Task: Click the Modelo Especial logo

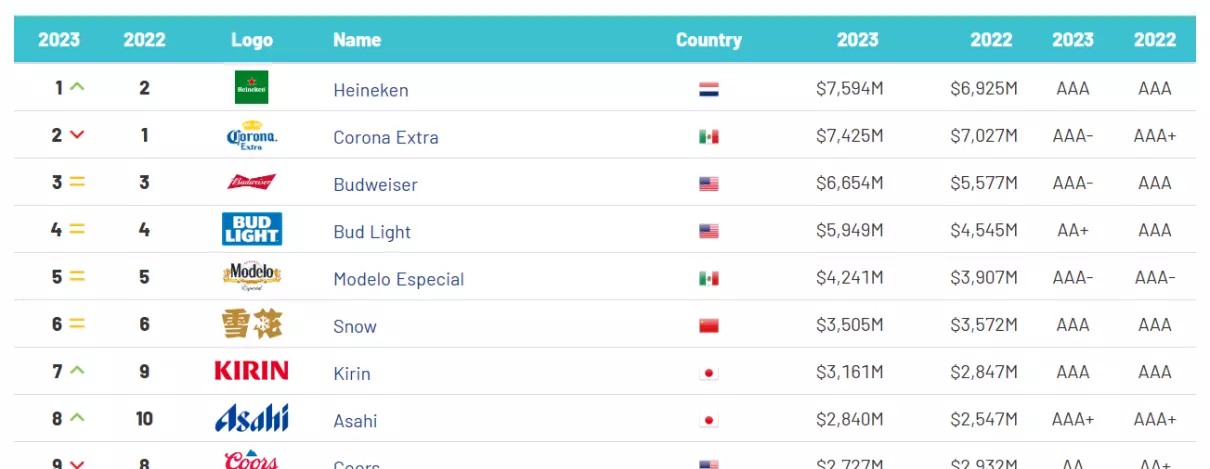Action: (251, 277)
